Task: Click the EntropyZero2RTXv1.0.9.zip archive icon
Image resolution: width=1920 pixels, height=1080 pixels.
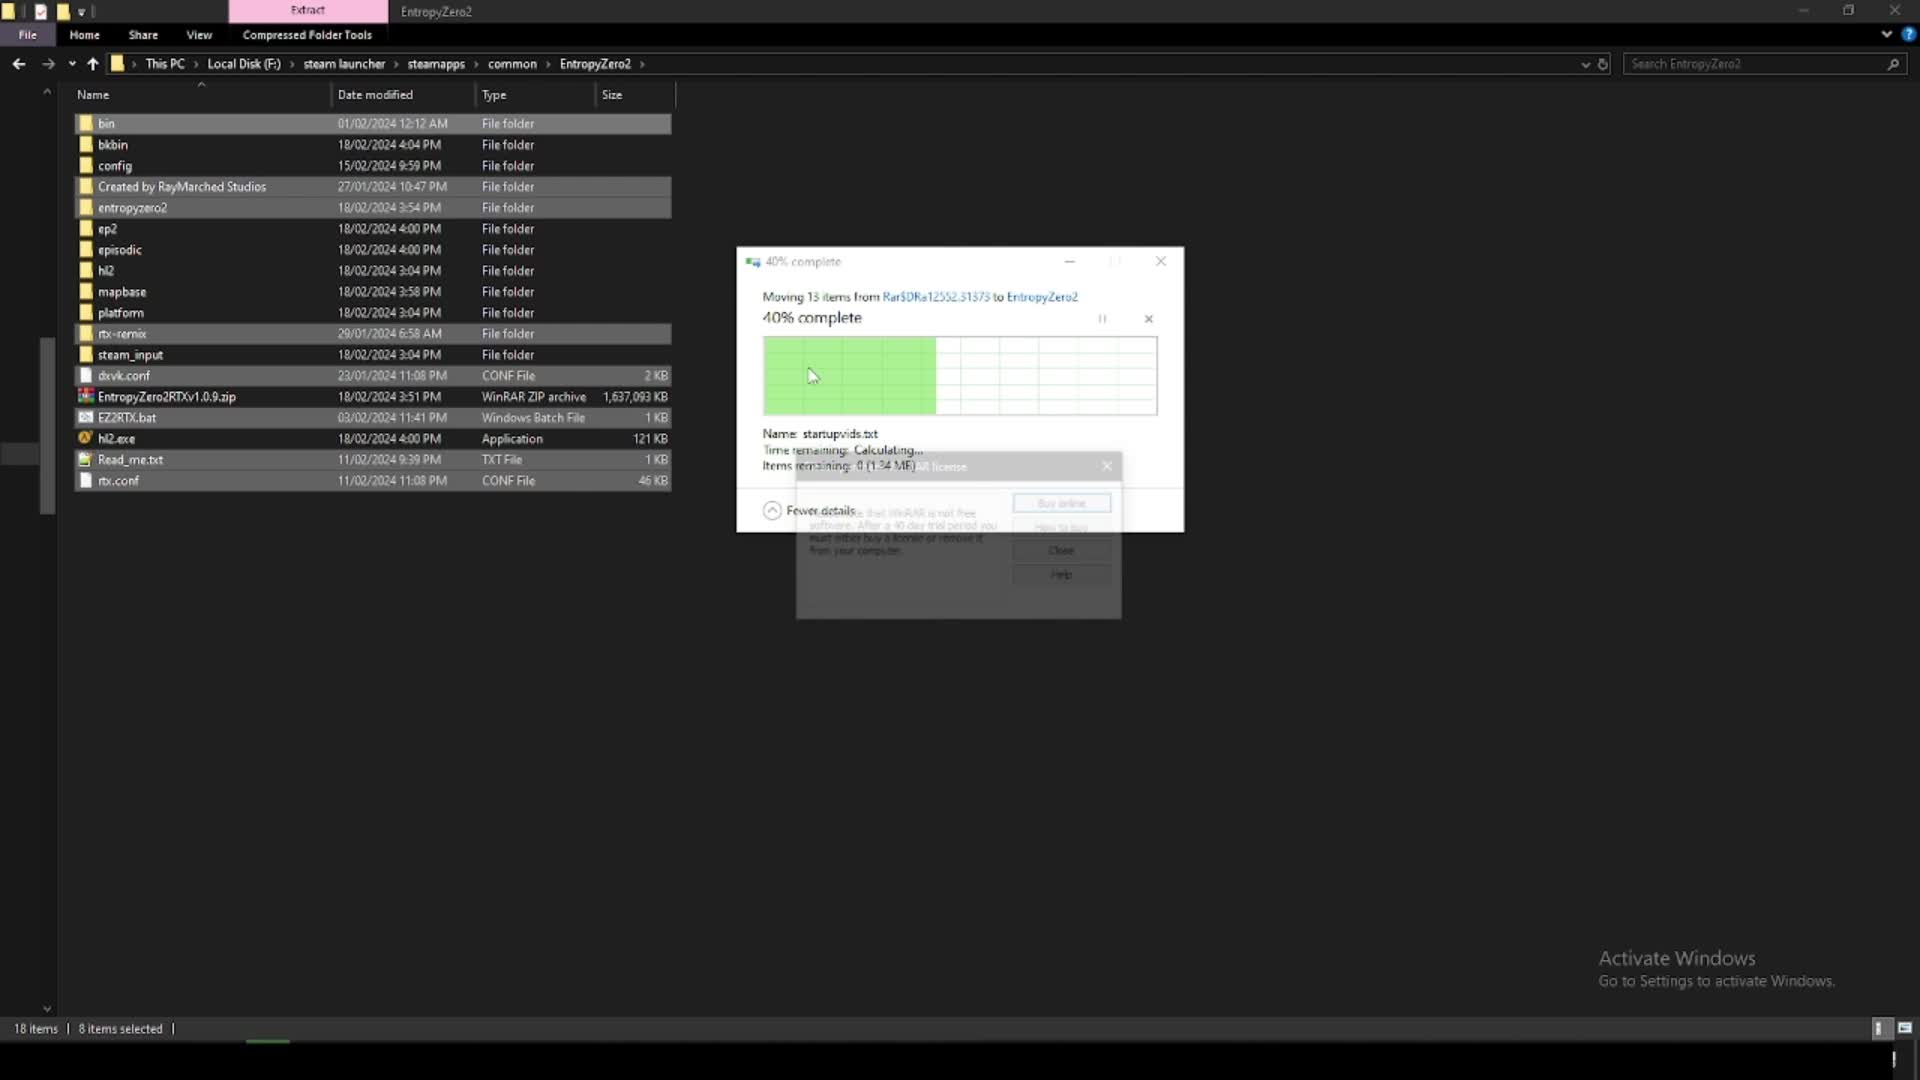Action: tap(85, 396)
